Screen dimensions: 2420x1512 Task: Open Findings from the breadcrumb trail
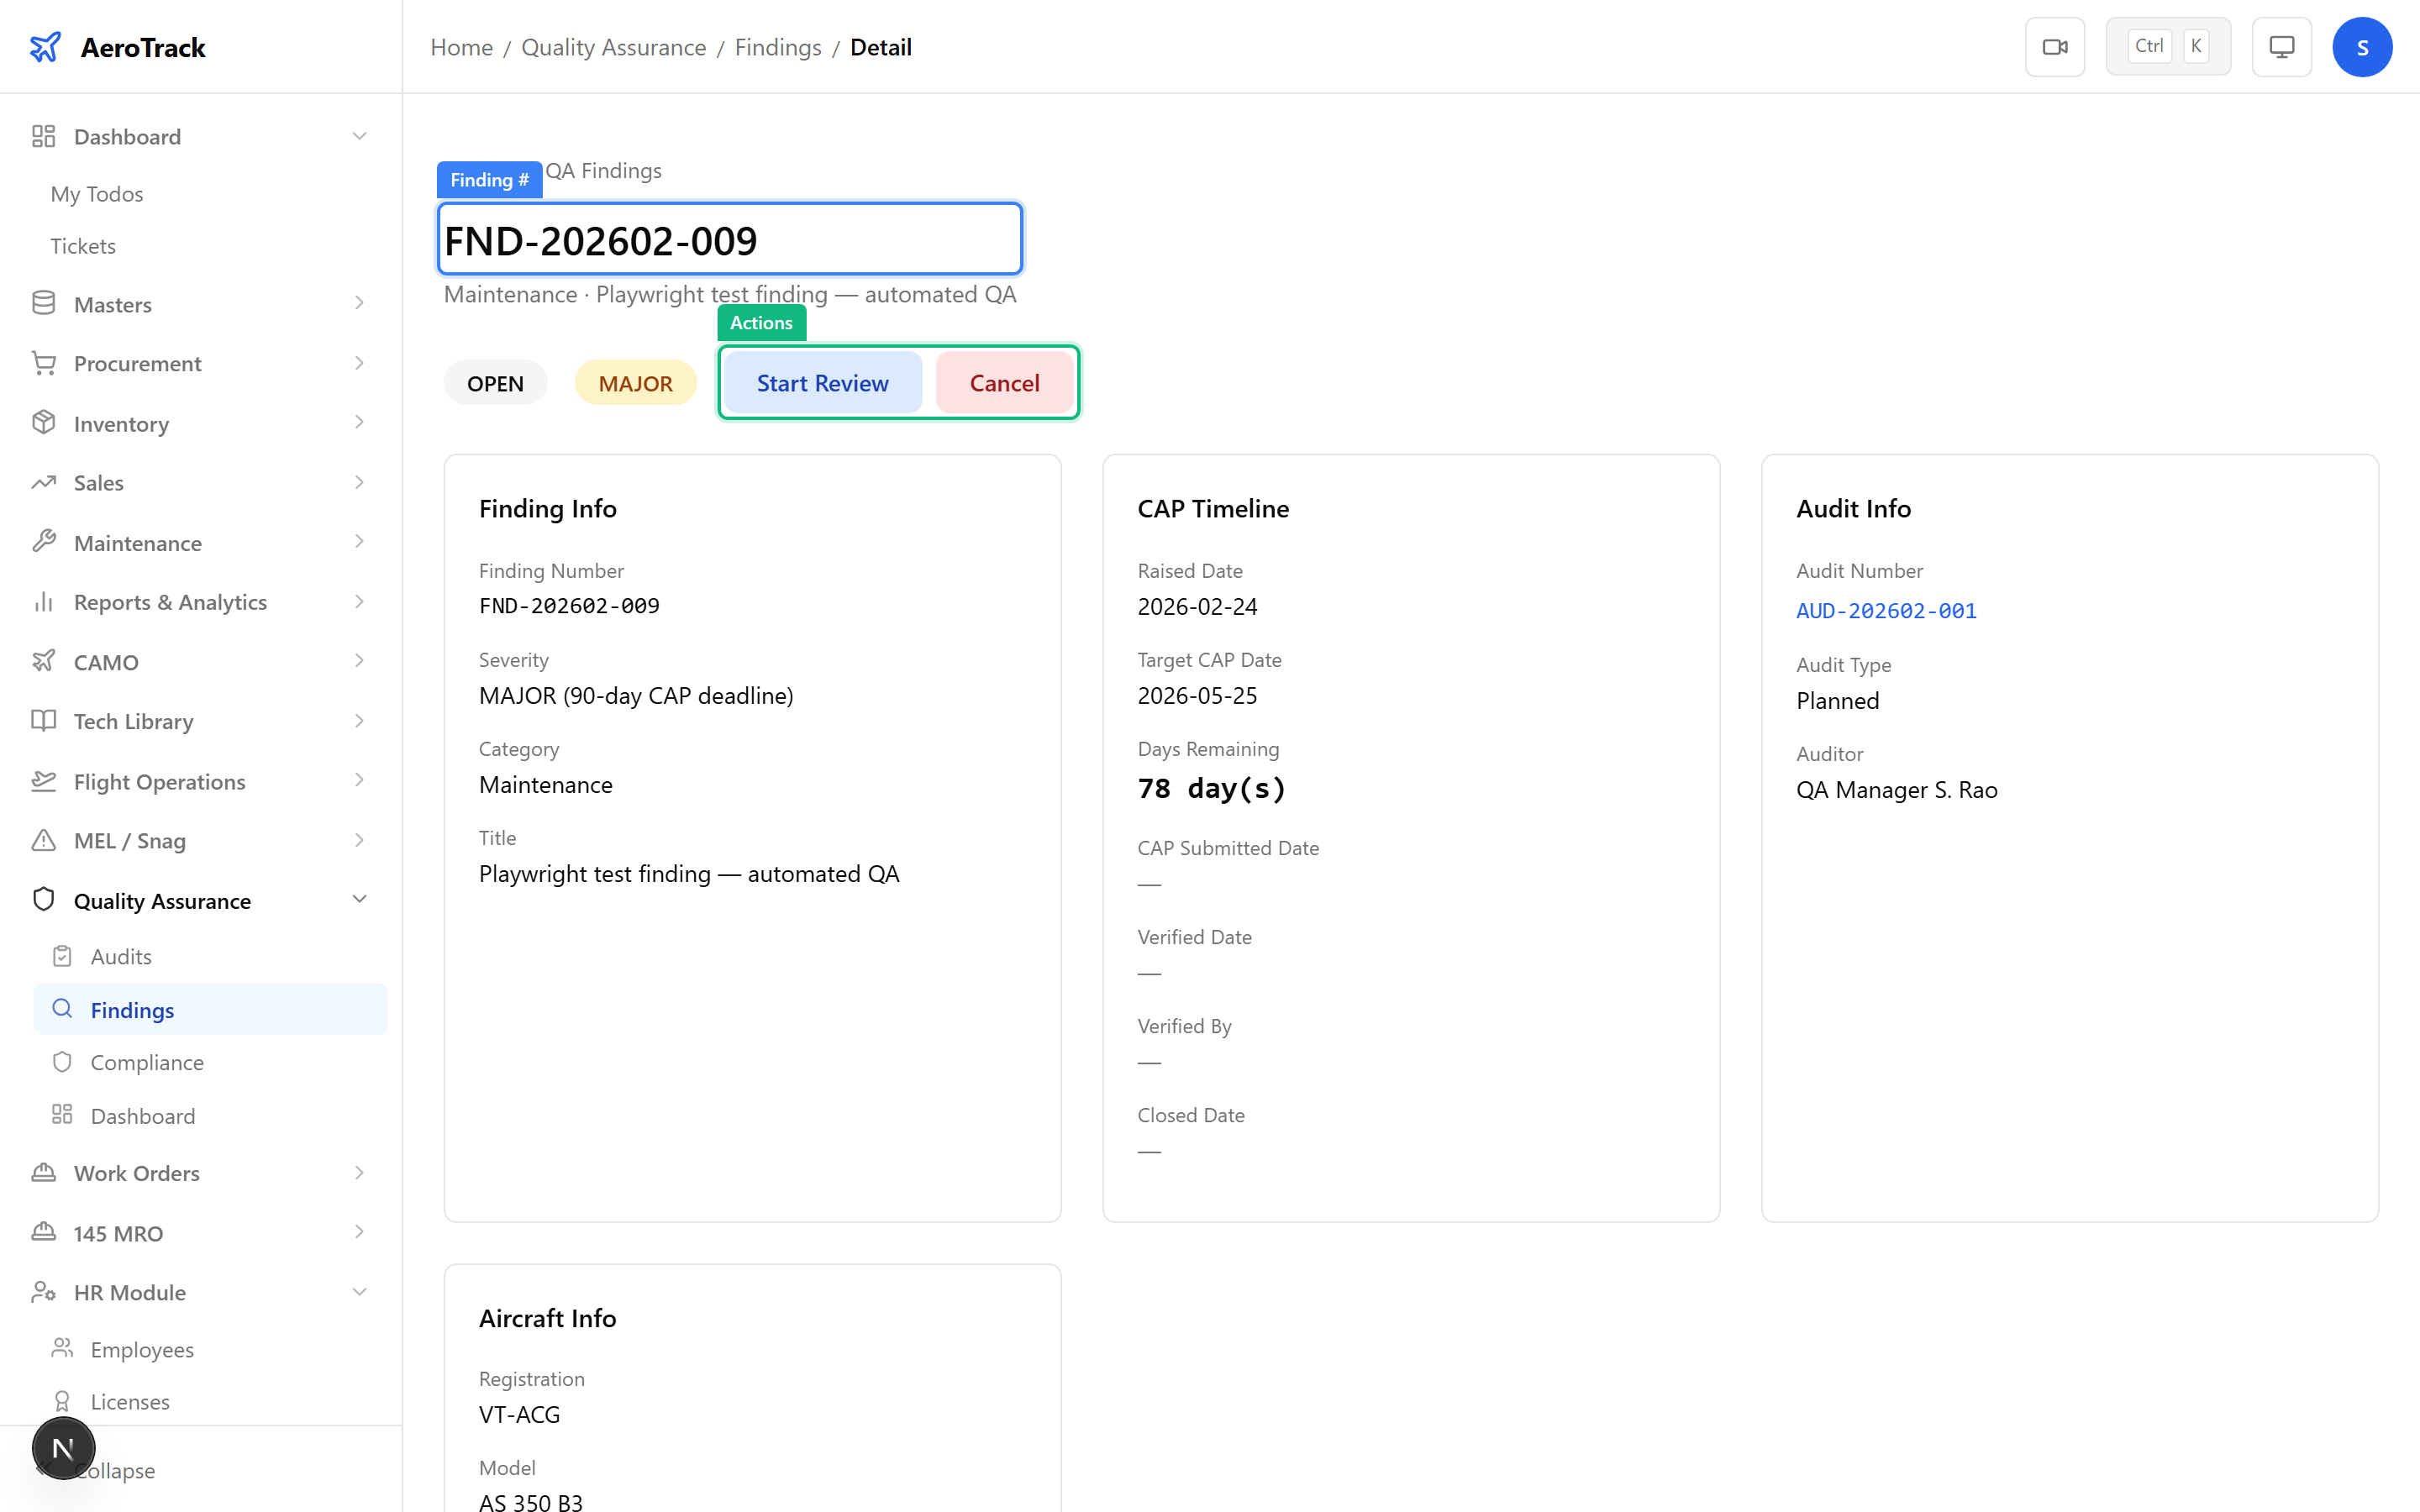(x=778, y=47)
